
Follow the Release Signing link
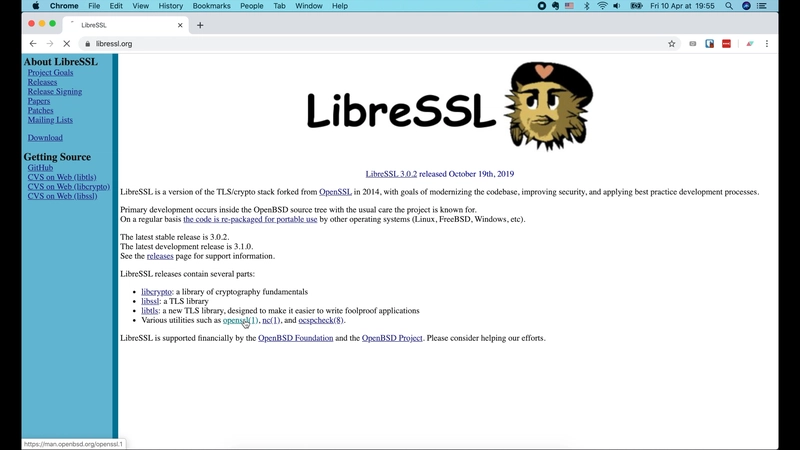[x=55, y=92]
